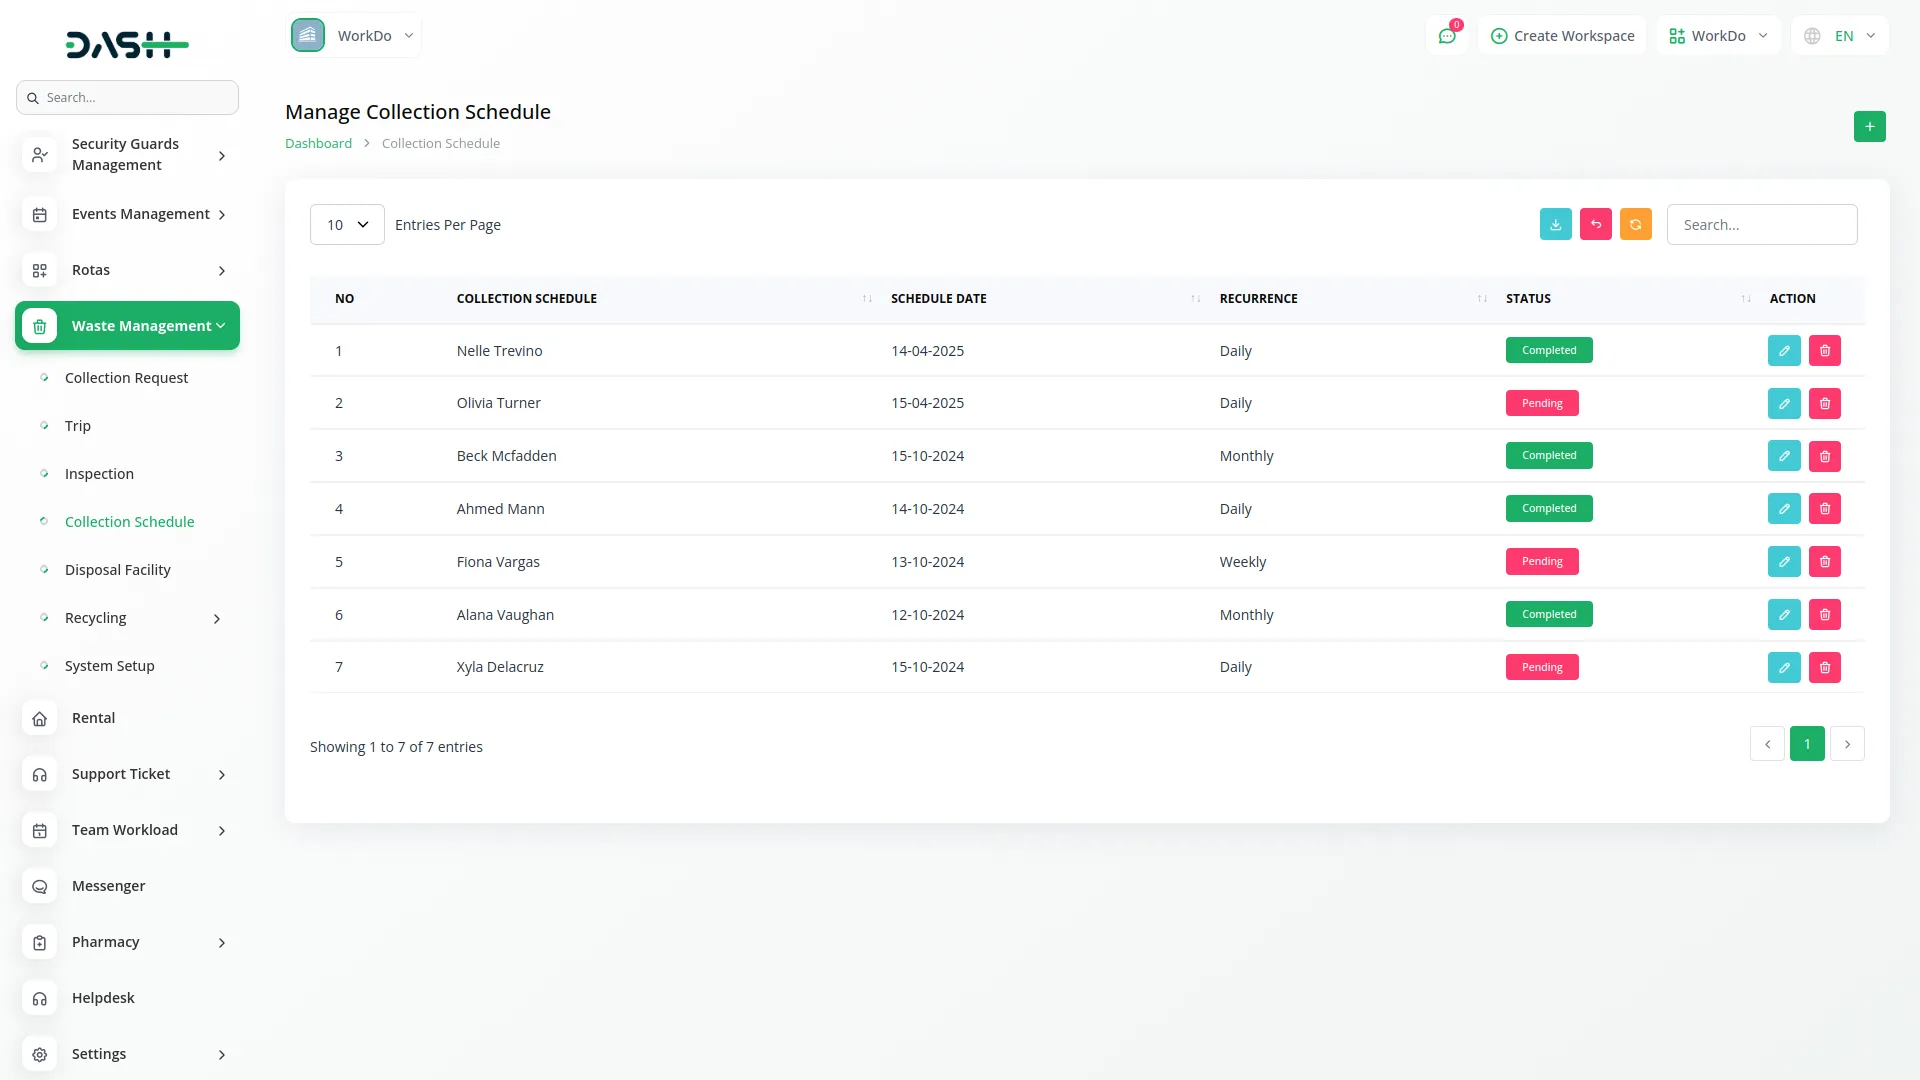Screen dimensions: 1920x1080
Task: Edit the Nelle Trevino schedule row
Action: pos(1783,351)
